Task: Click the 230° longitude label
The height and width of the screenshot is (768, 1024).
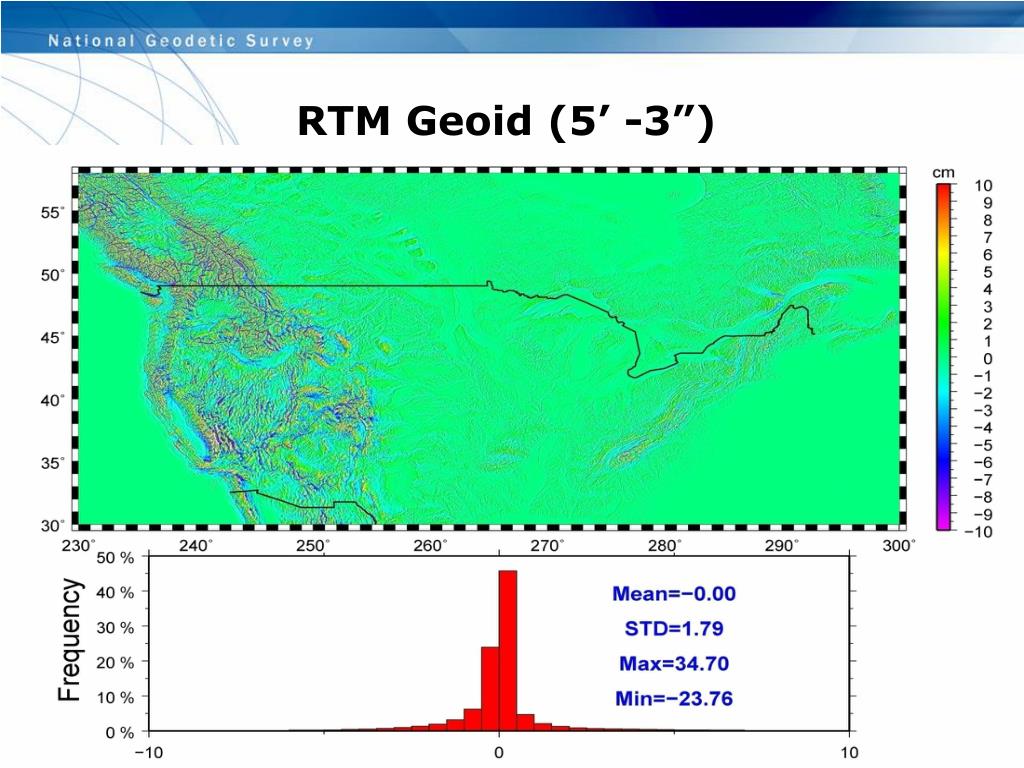Action: (x=79, y=545)
